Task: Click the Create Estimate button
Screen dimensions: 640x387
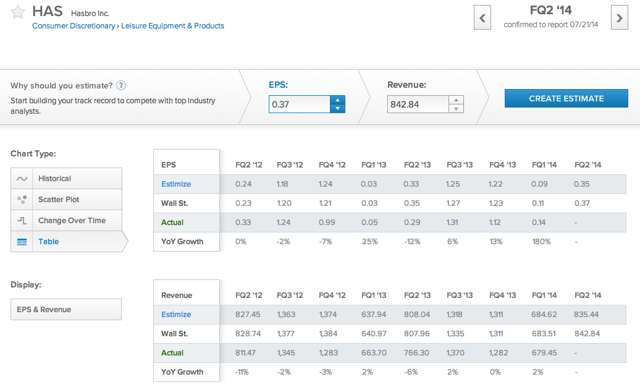Action: [566, 98]
